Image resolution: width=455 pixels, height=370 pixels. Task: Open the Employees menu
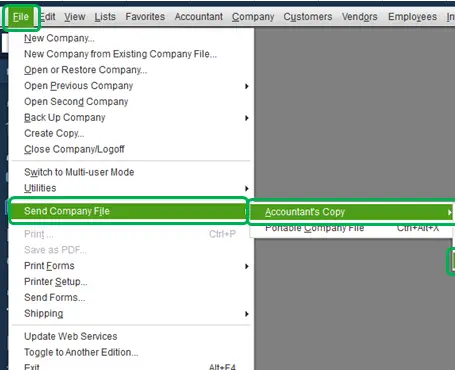412,17
